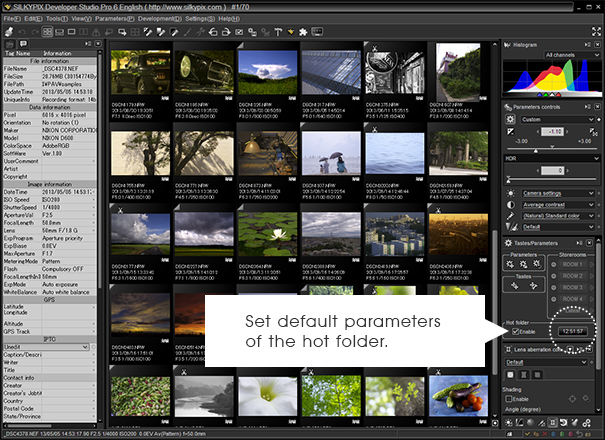Click the exposure bias icon in Parameters controls
605x440 pixels.
tap(510, 132)
